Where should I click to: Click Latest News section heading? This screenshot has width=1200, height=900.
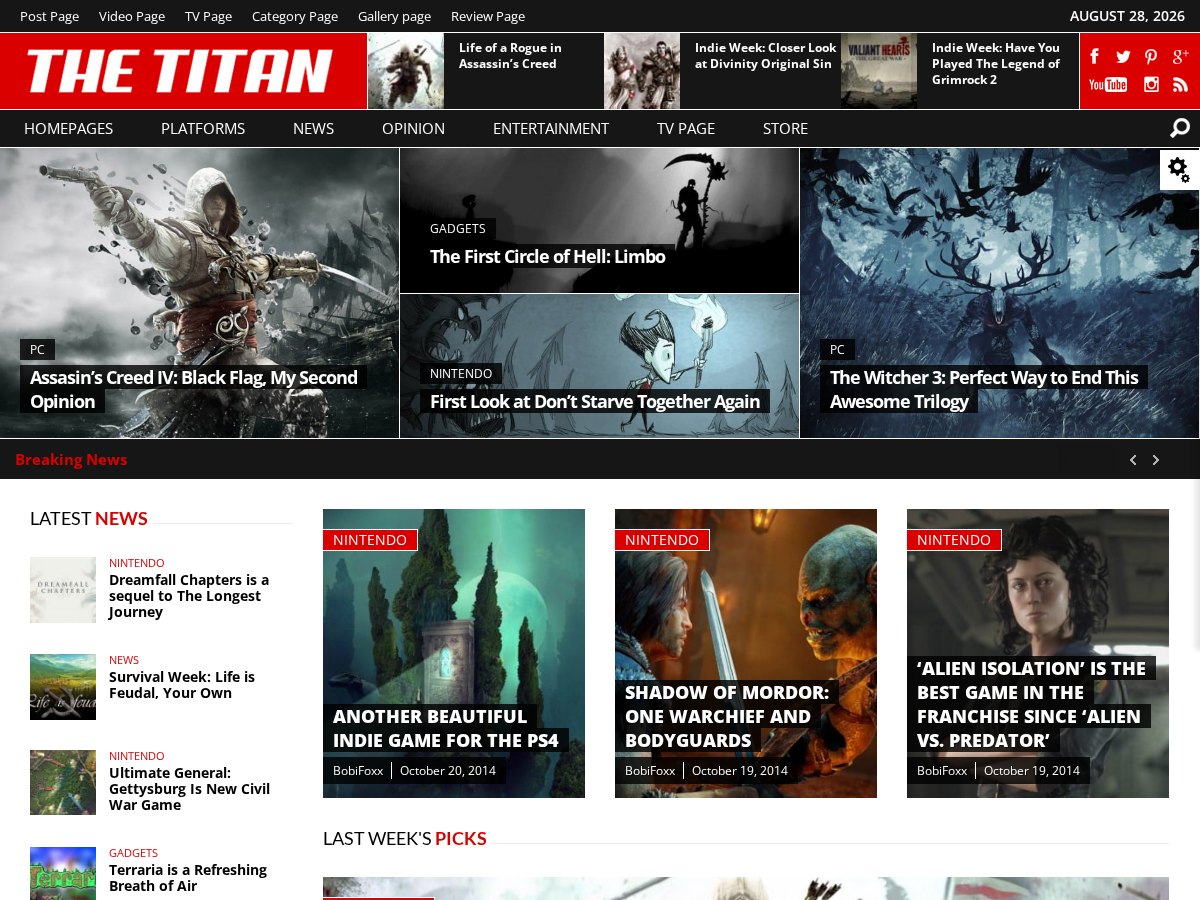click(89, 518)
